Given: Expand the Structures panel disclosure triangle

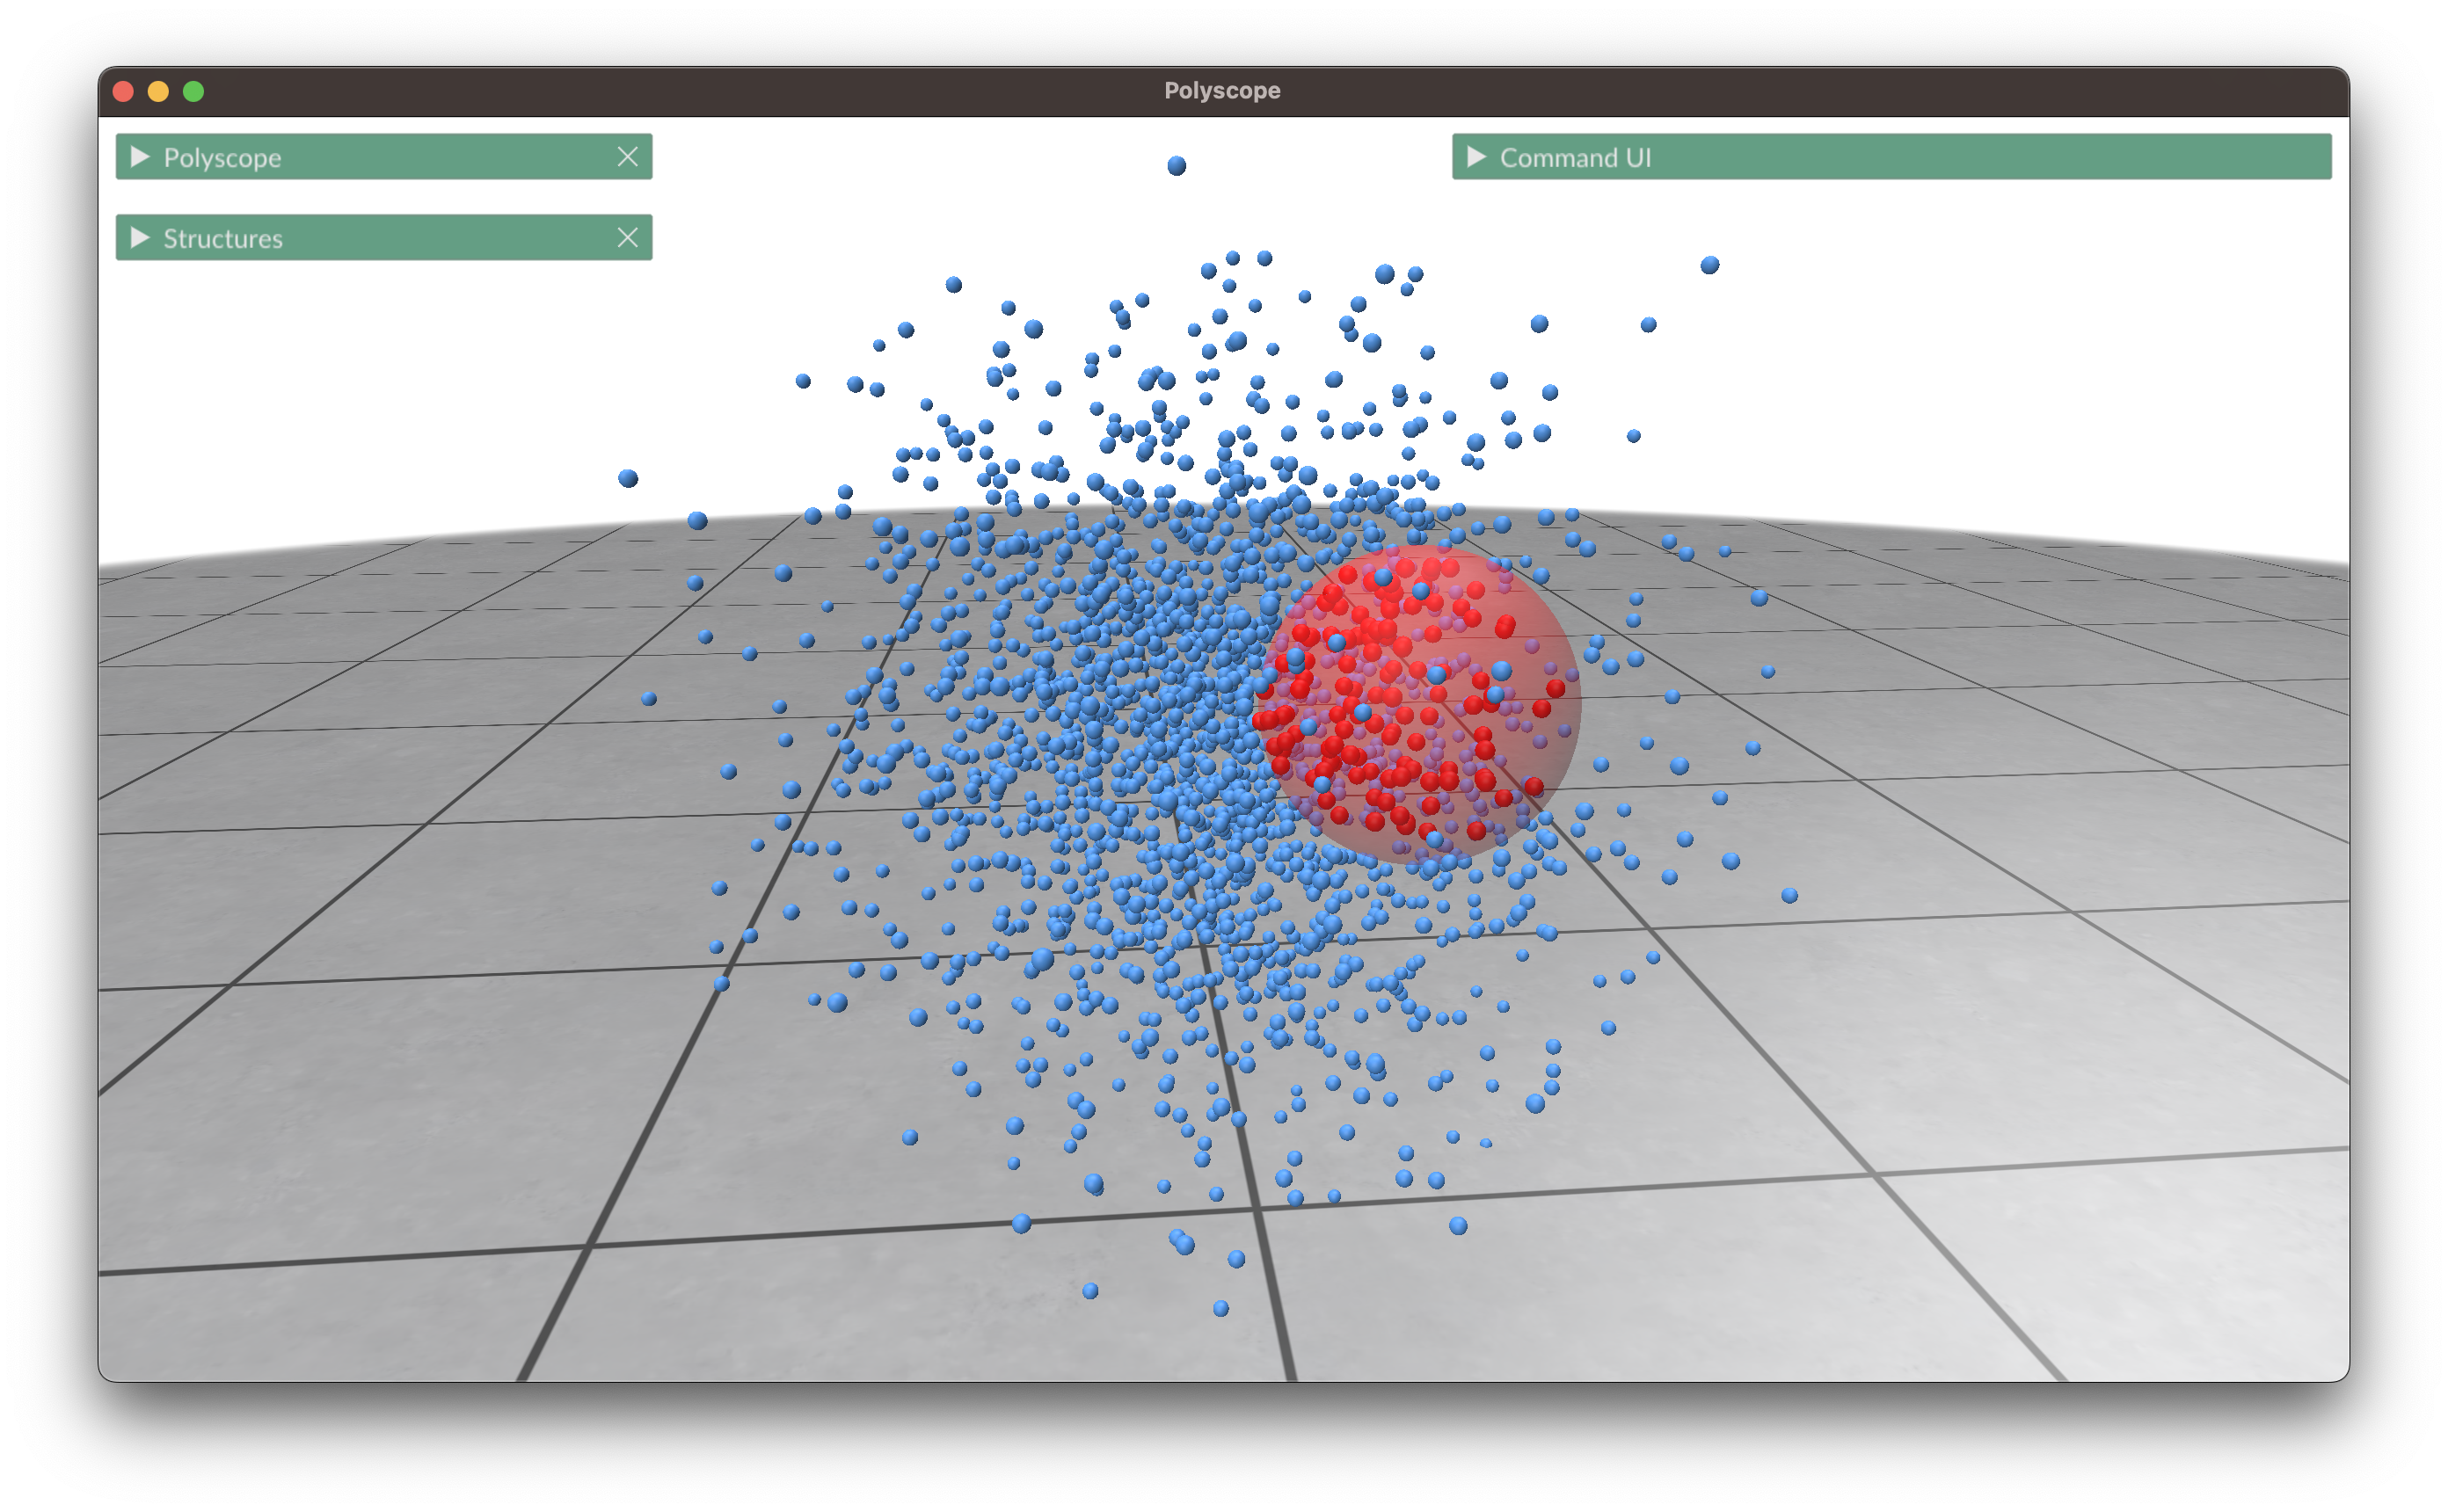Looking at the screenshot, I should point(140,238).
